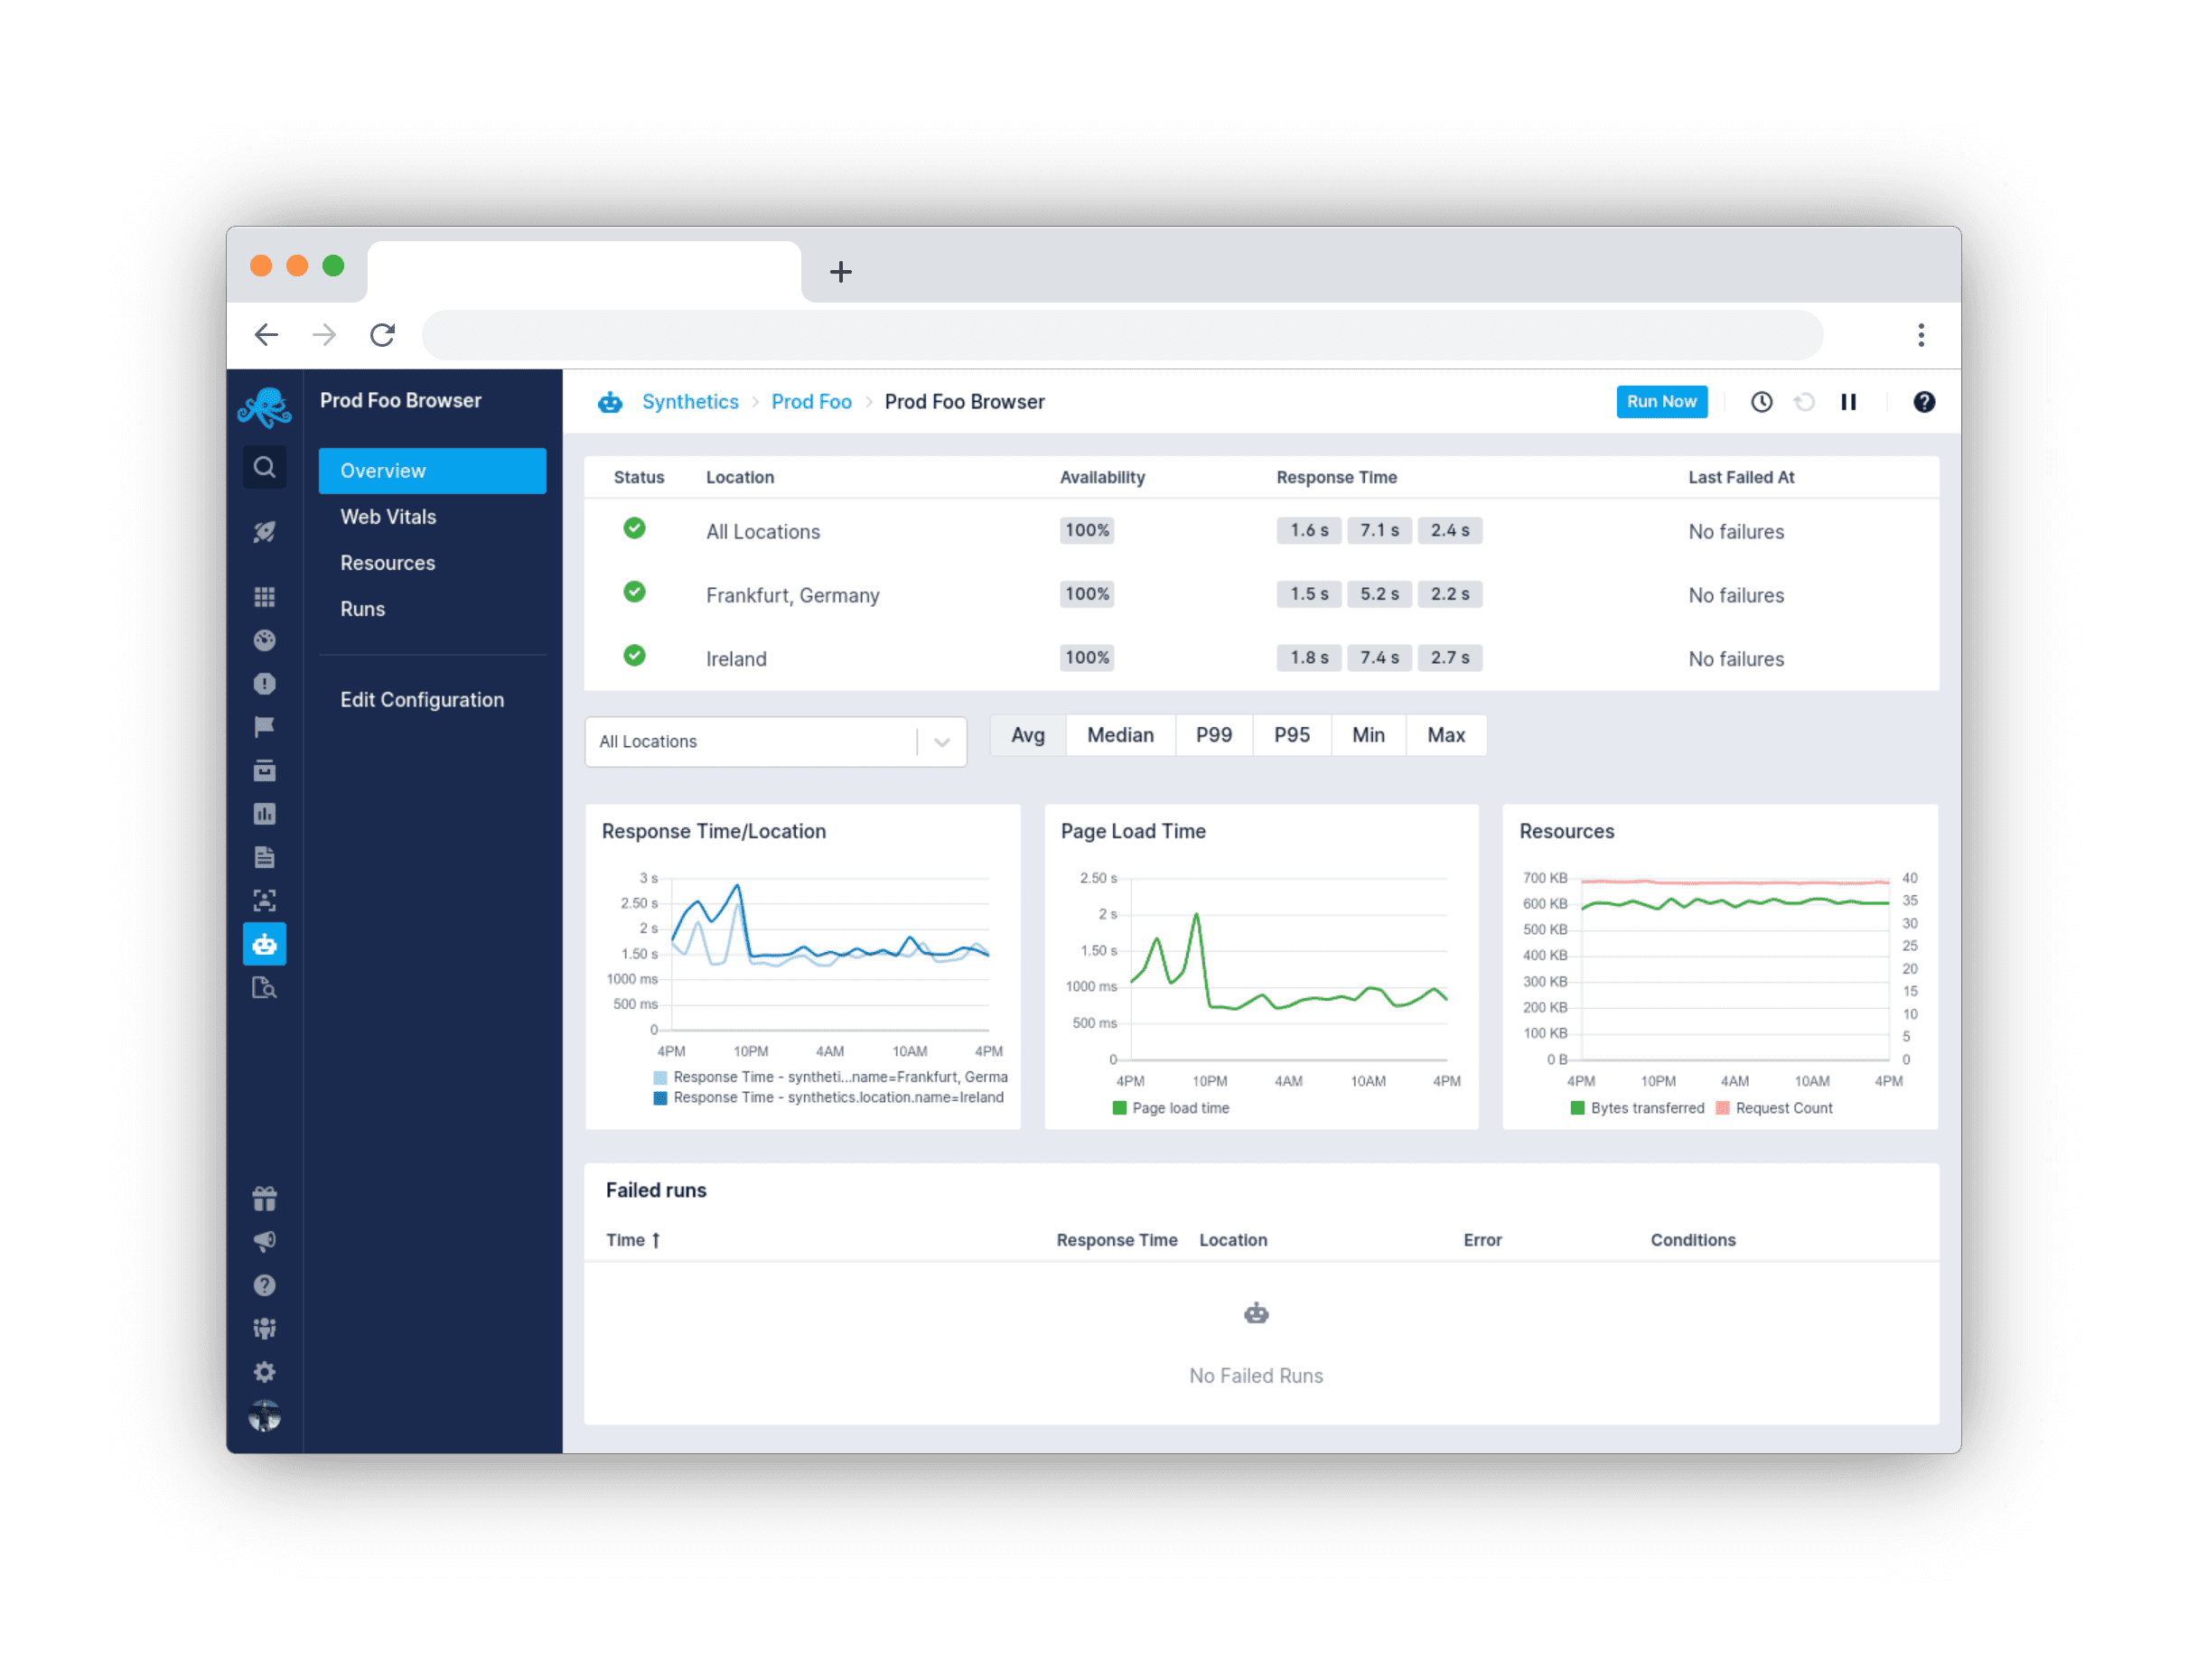This screenshot has height=1680, width=2188.
Task: Open browser three-dot menu
Action: (1920, 335)
